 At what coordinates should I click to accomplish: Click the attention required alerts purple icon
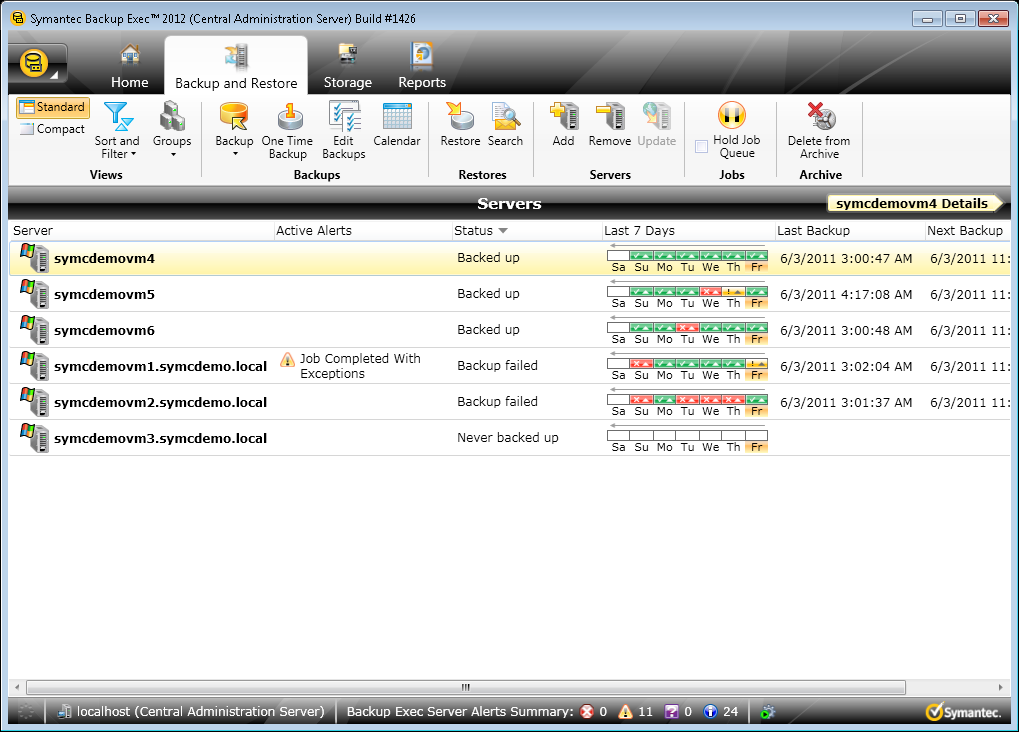point(671,712)
